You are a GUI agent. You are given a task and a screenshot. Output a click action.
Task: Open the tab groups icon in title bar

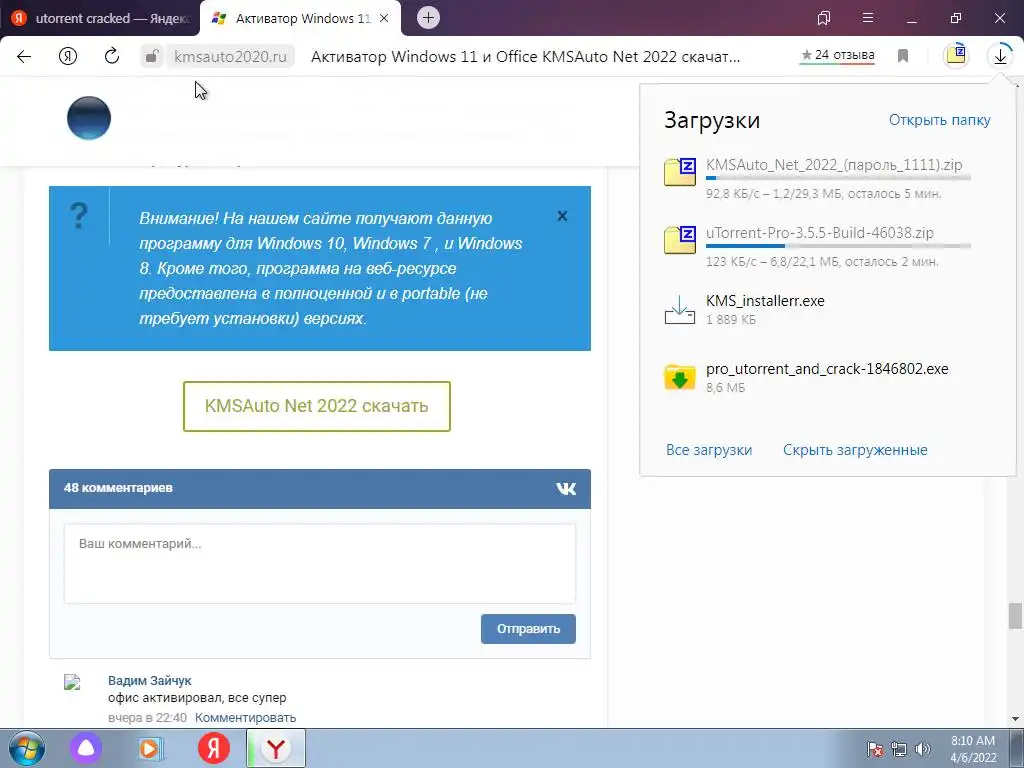coord(824,18)
